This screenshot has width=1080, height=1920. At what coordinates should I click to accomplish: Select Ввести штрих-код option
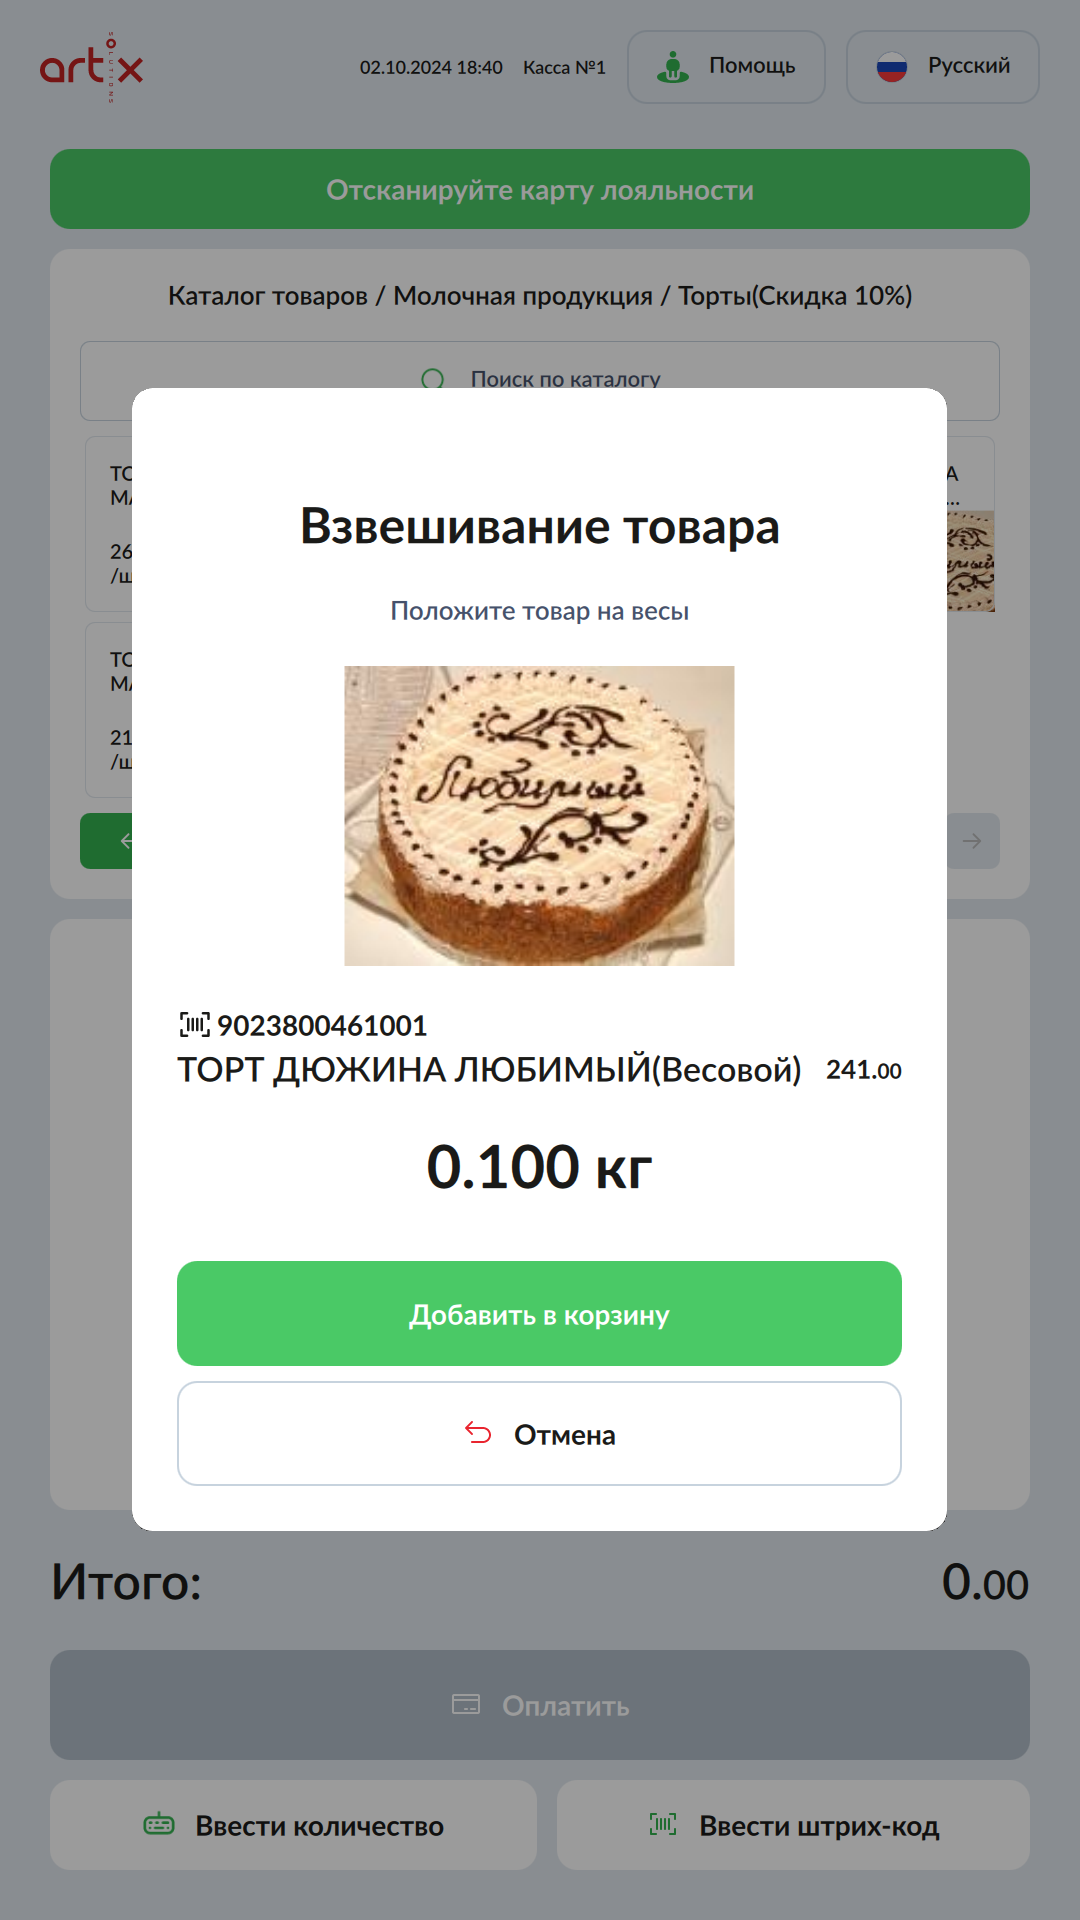coord(793,1825)
